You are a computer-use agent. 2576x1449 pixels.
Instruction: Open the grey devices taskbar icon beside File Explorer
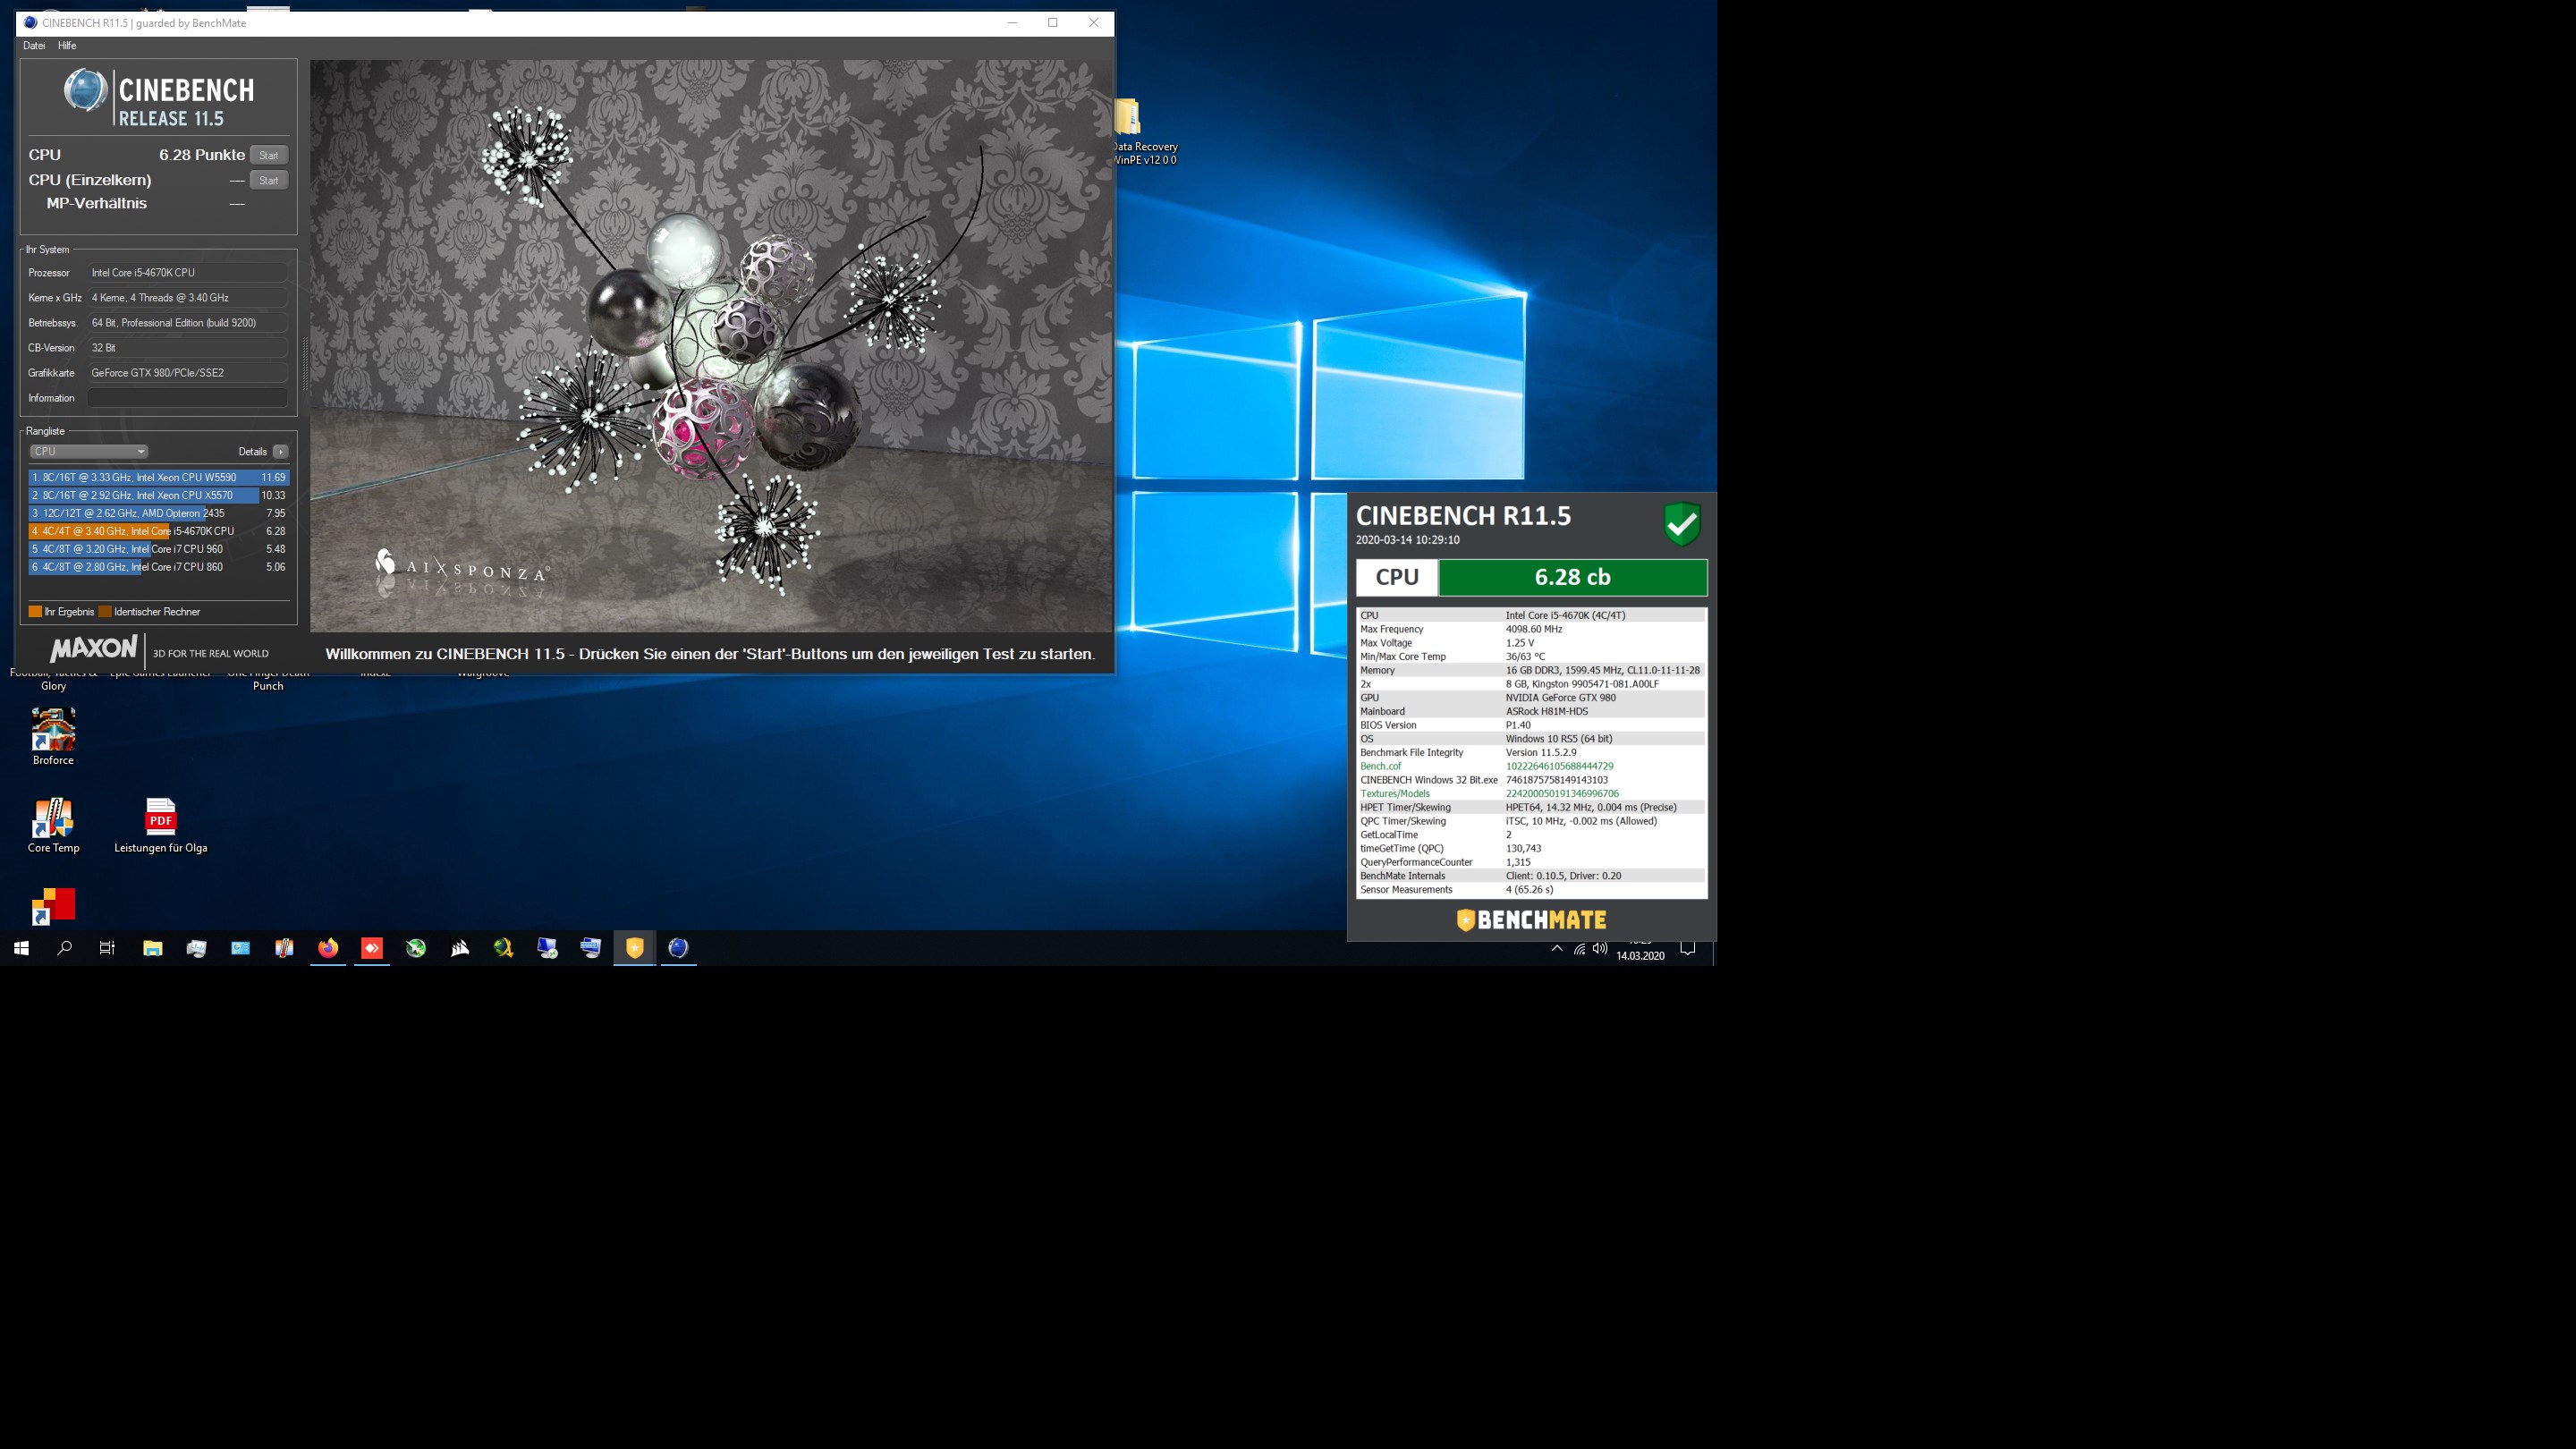pyautogui.click(x=196, y=948)
